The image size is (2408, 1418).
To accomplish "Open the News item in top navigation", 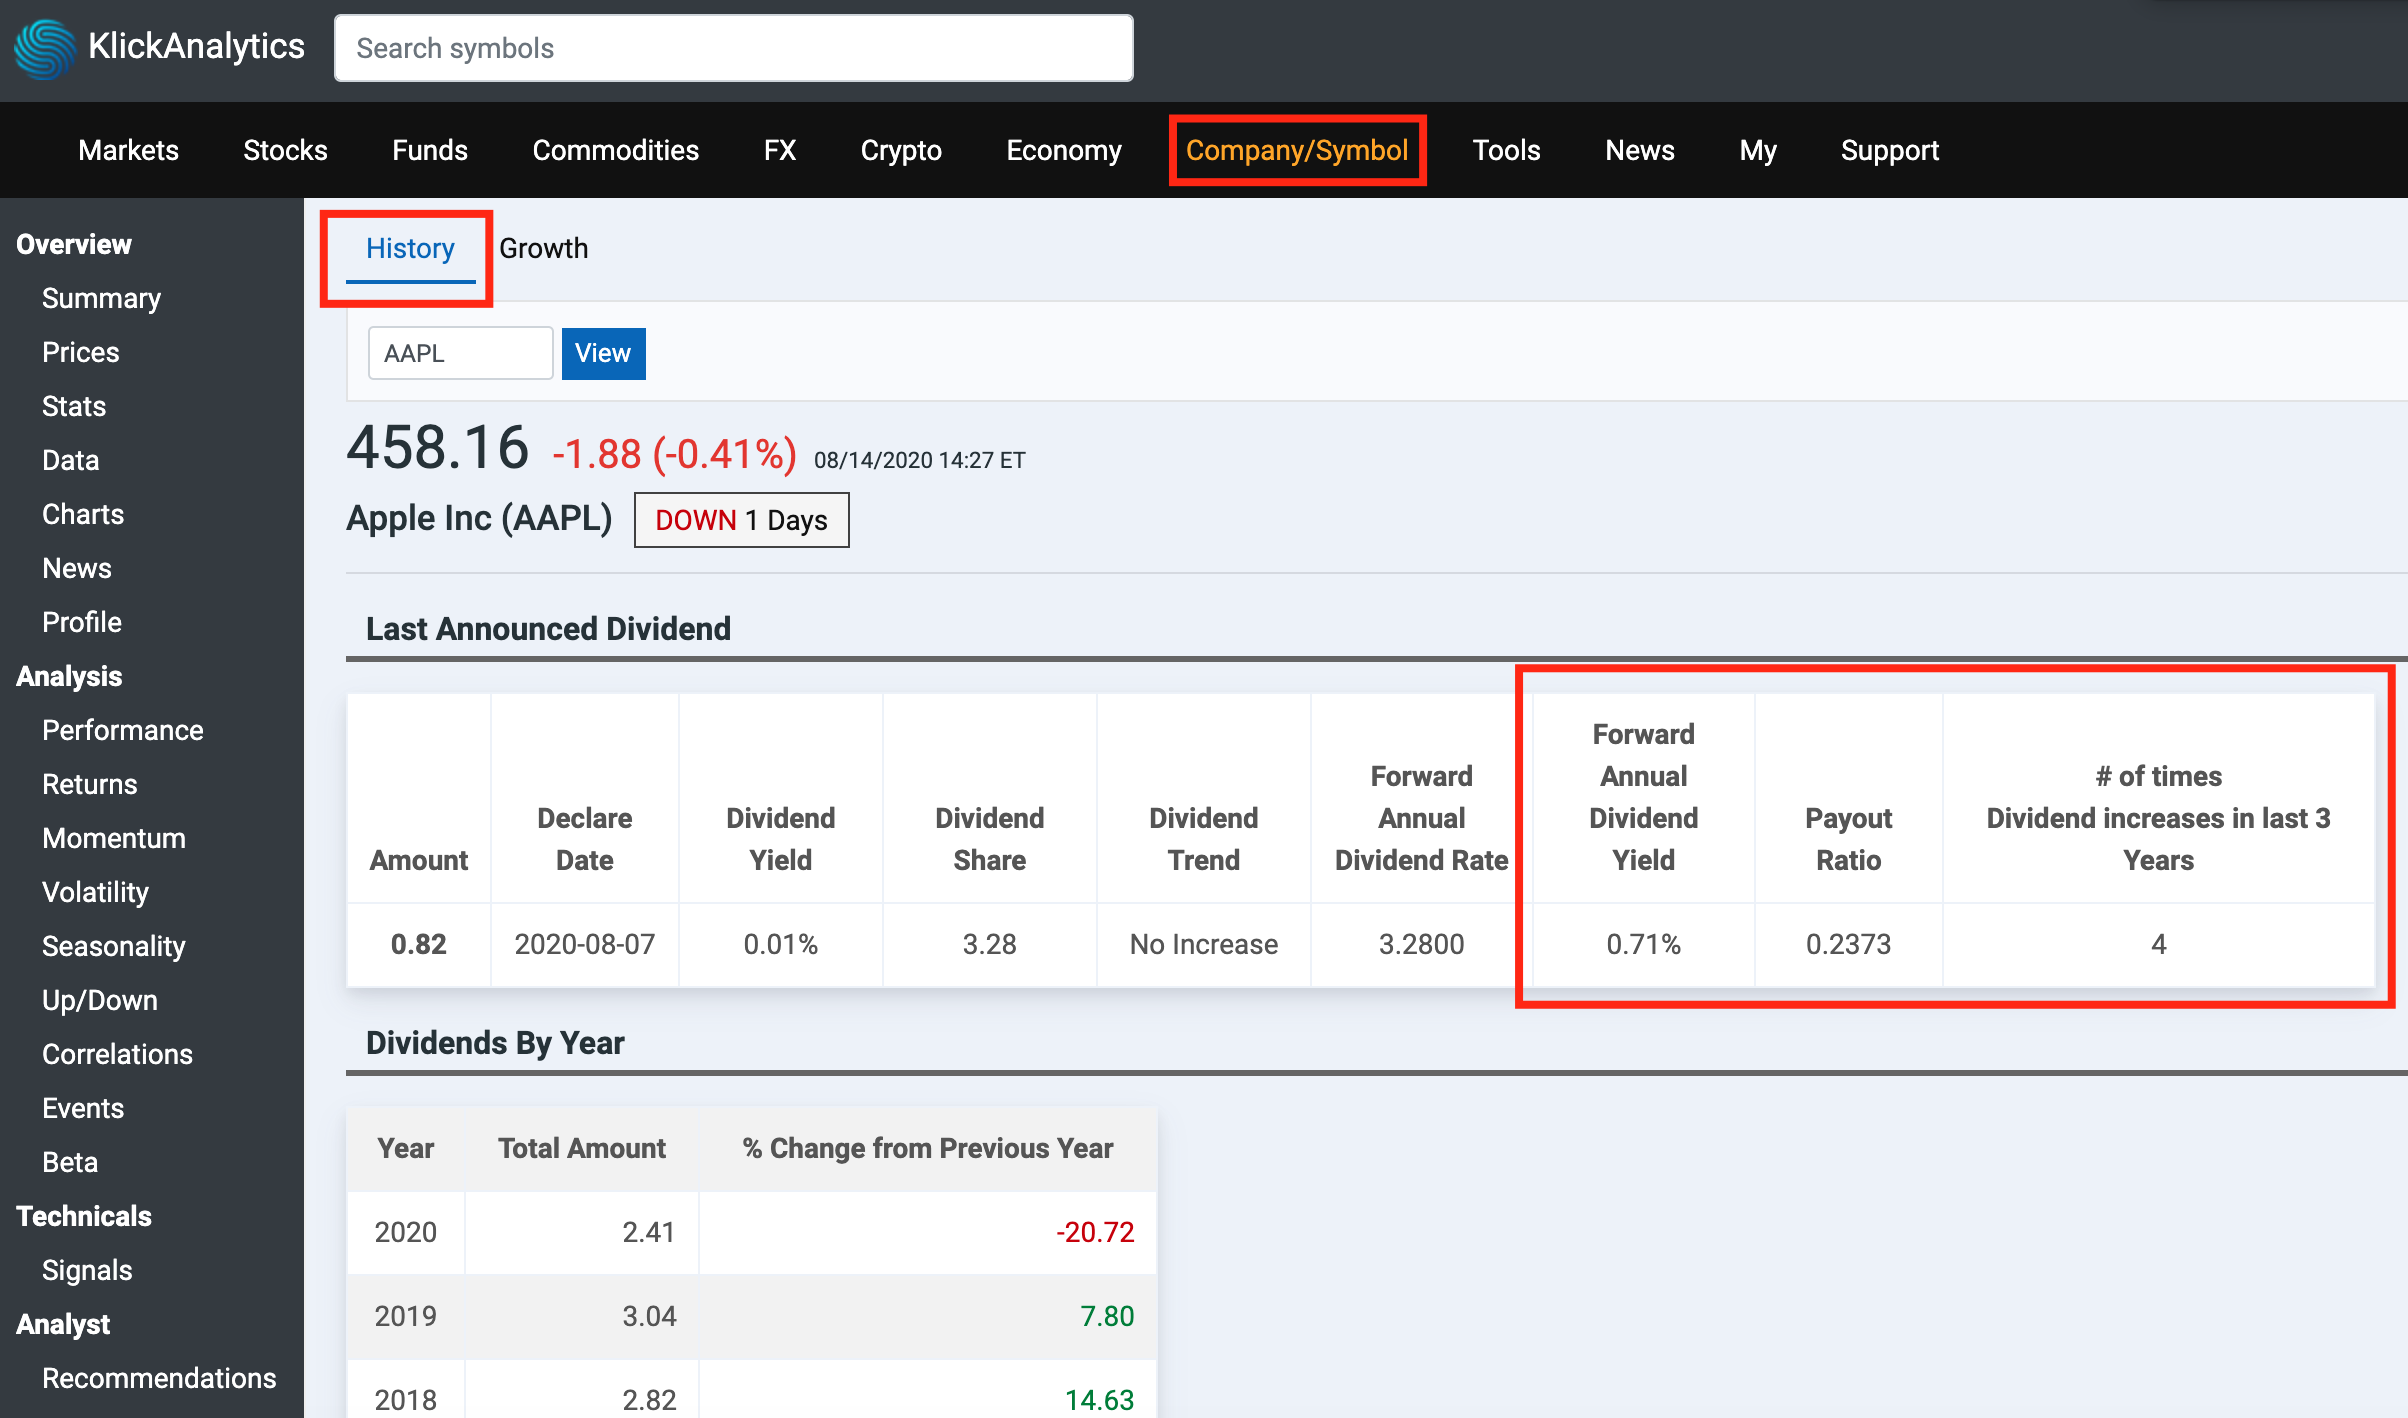I will pos(1639,150).
